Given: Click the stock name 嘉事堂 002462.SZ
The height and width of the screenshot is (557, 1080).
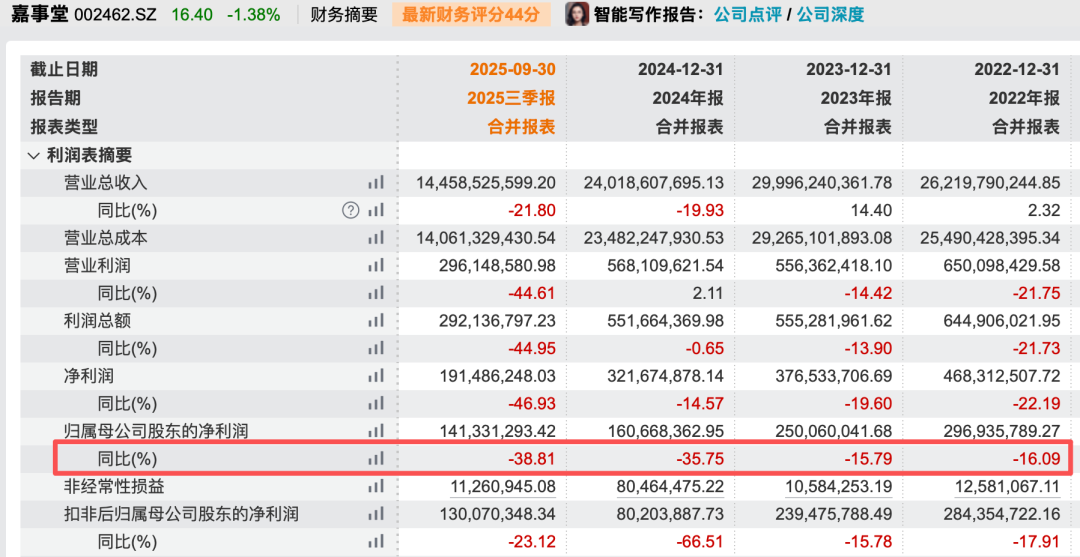Looking at the screenshot, I should click(83, 15).
